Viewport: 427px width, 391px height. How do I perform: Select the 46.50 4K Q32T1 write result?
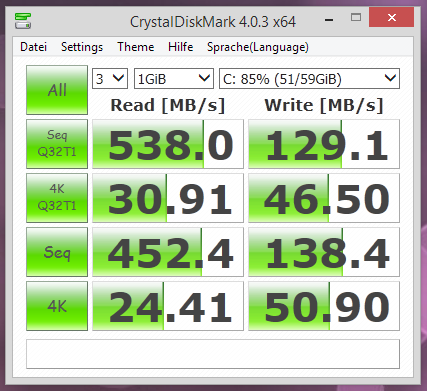[324, 198]
